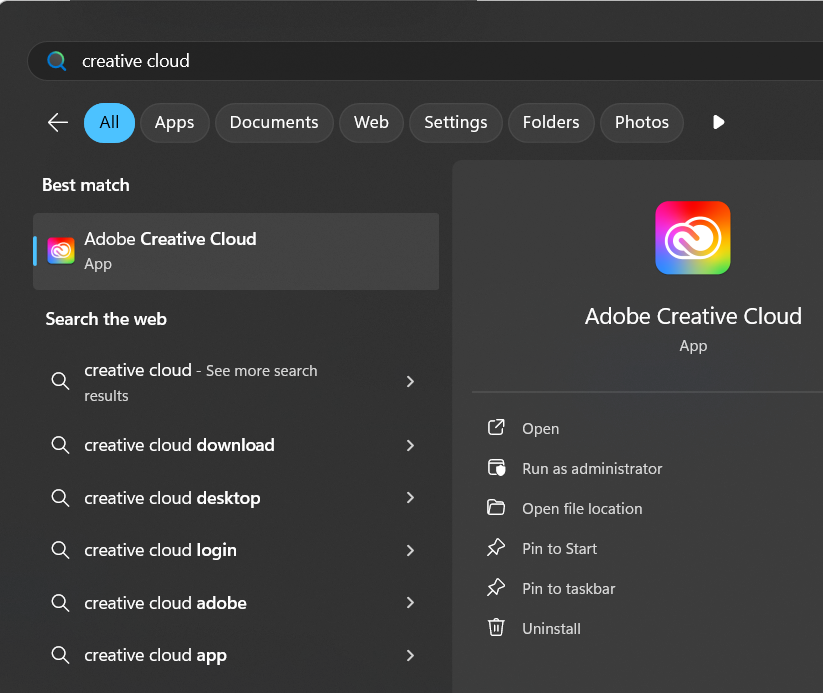Click magnifier icon next to 'creative cloud adobe'
The width and height of the screenshot is (823, 693).
pos(60,603)
